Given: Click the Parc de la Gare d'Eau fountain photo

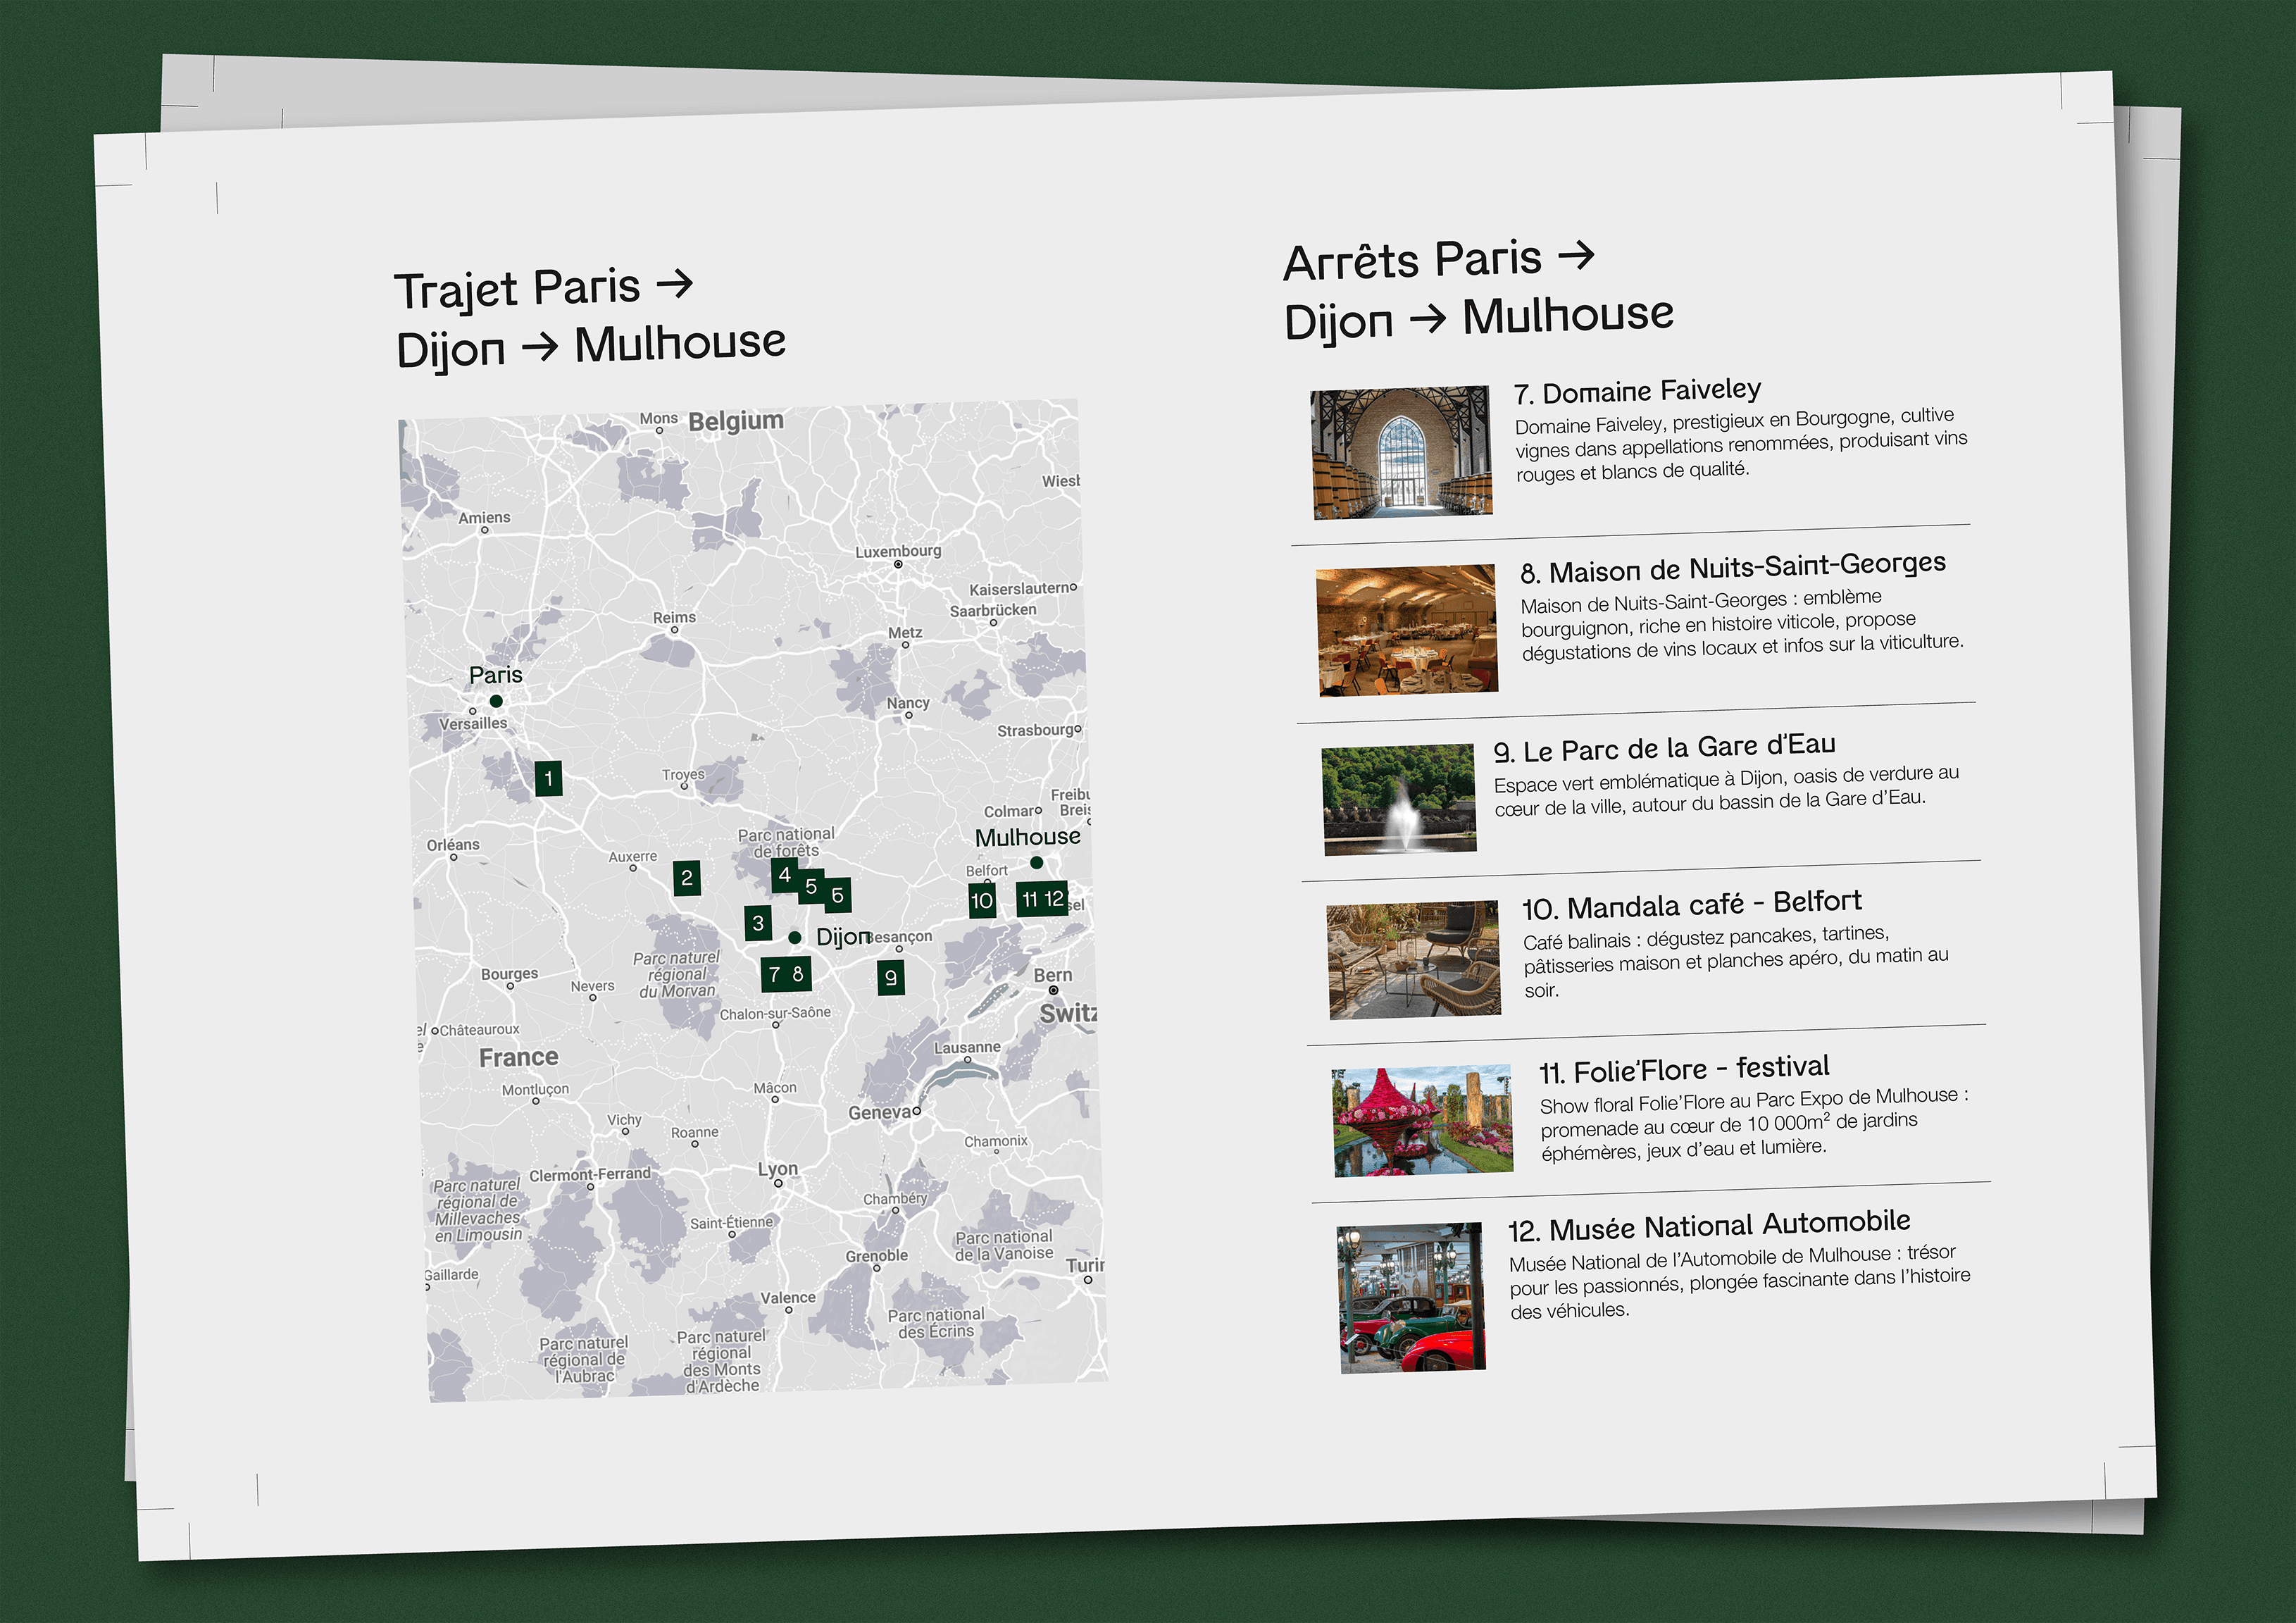Looking at the screenshot, I should [1399, 800].
